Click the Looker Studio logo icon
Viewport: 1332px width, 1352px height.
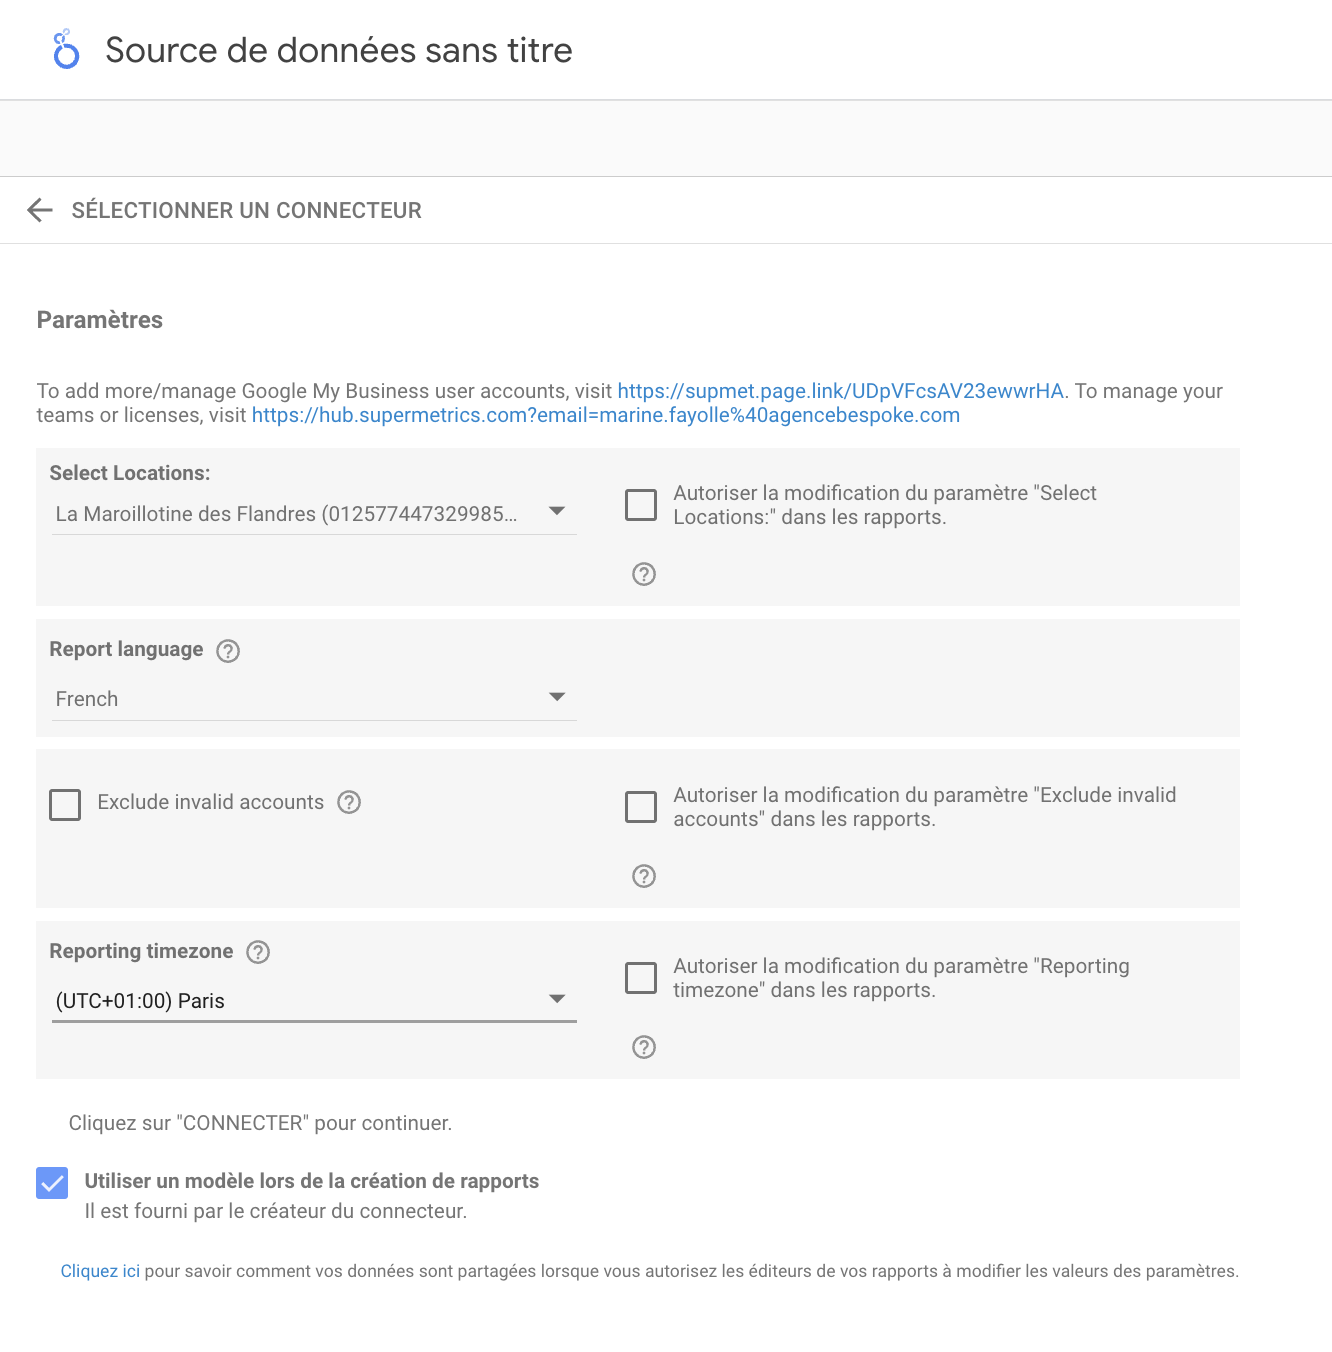click(x=65, y=50)
